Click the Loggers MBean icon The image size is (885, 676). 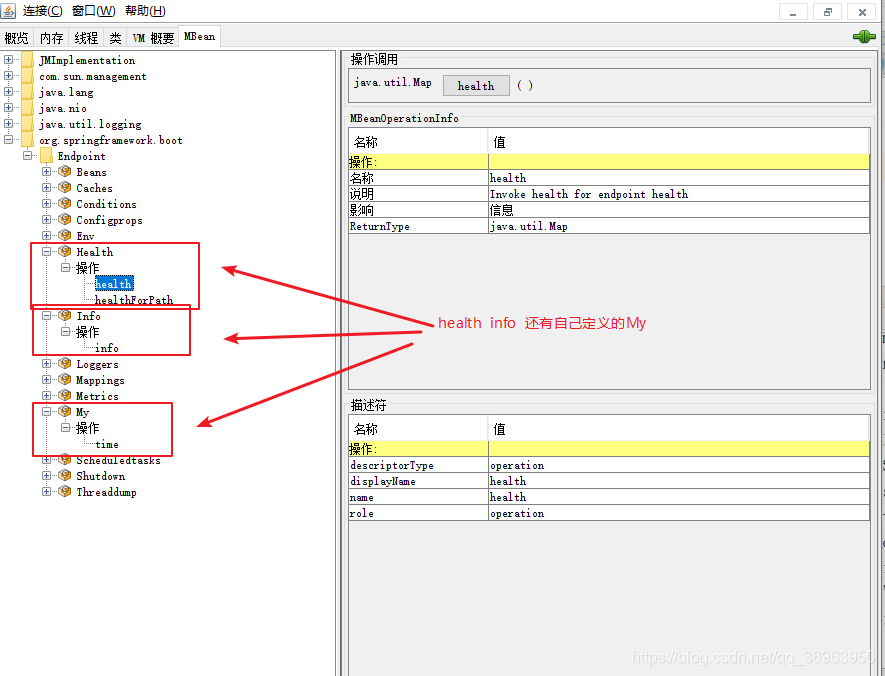65,363
